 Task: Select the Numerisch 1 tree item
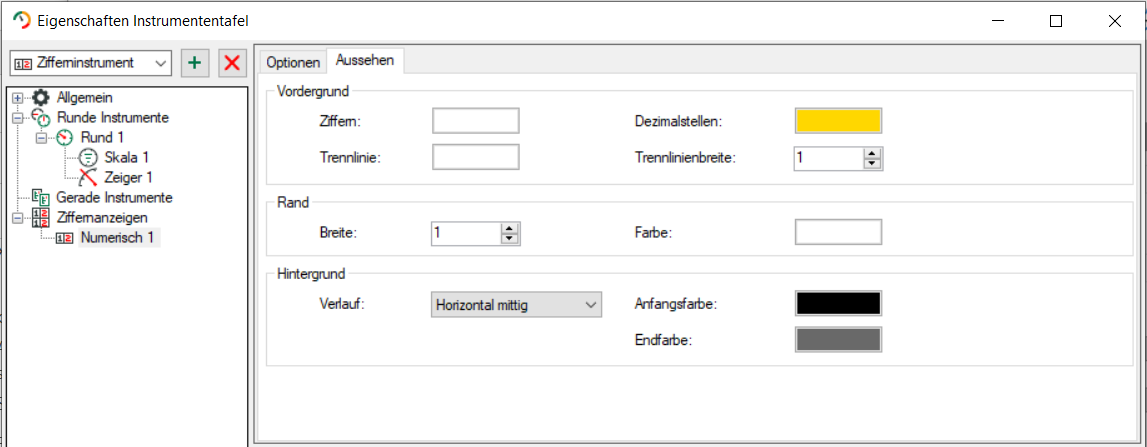117,237
